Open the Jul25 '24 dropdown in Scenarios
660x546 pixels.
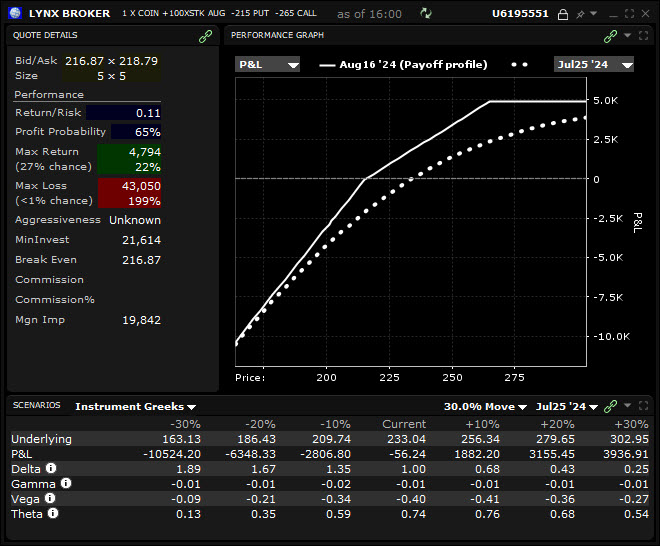click(566, 406)
